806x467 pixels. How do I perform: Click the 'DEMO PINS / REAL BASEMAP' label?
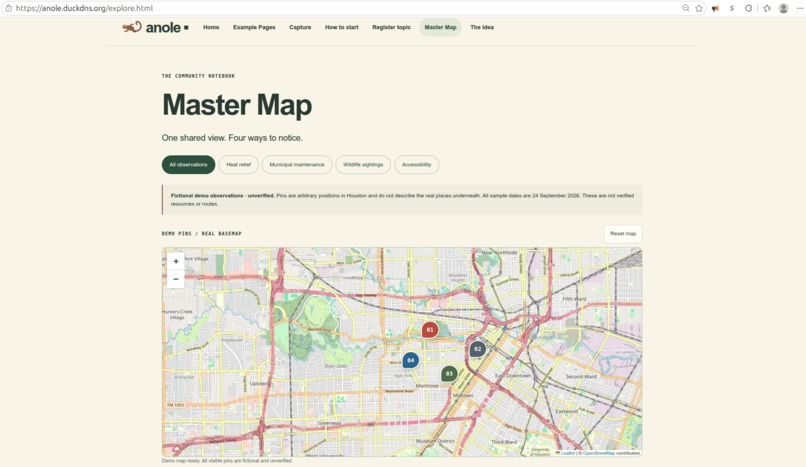[202, 233]
